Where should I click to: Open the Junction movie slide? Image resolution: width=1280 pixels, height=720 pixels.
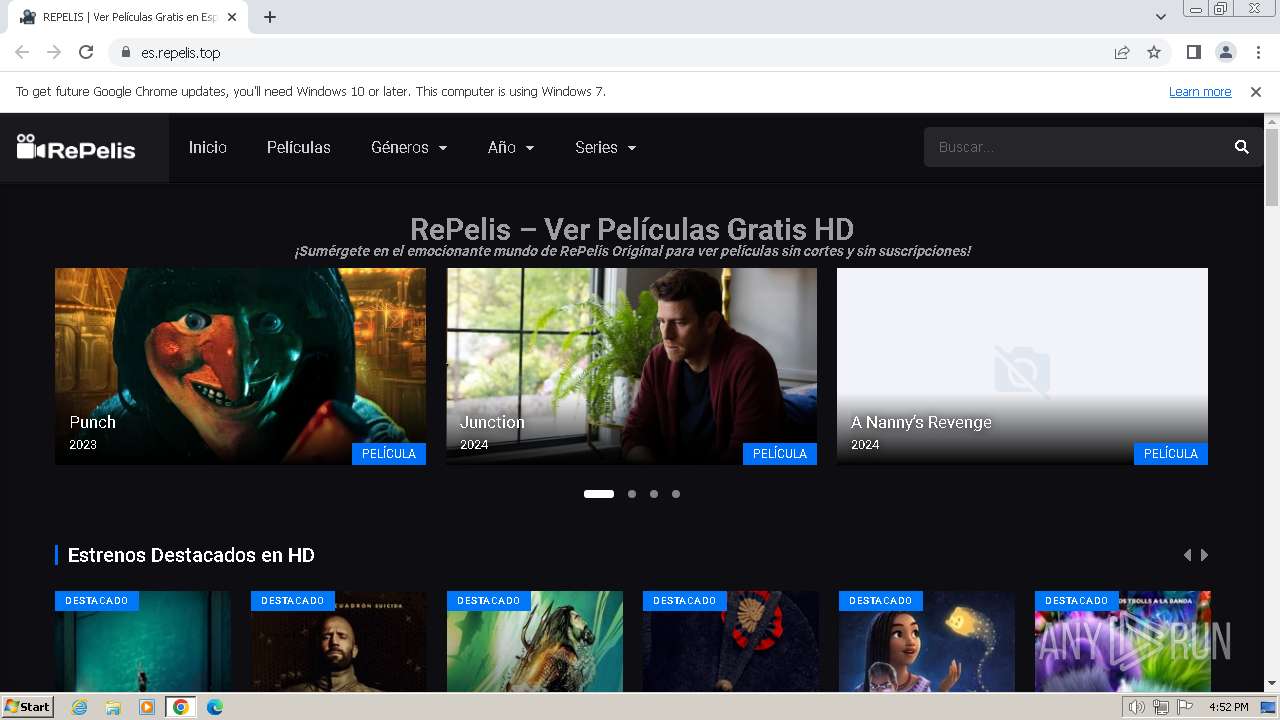coord(631,366)
